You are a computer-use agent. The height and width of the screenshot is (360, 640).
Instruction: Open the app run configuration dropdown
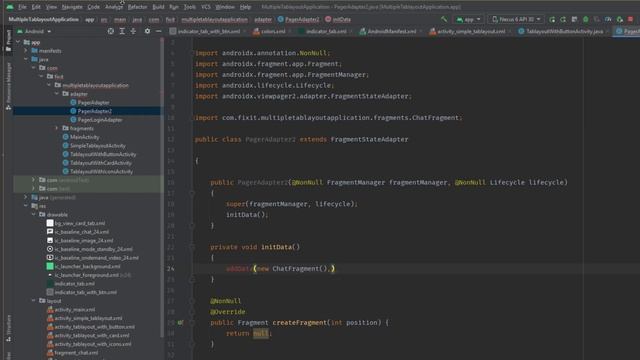click(469, 19)
